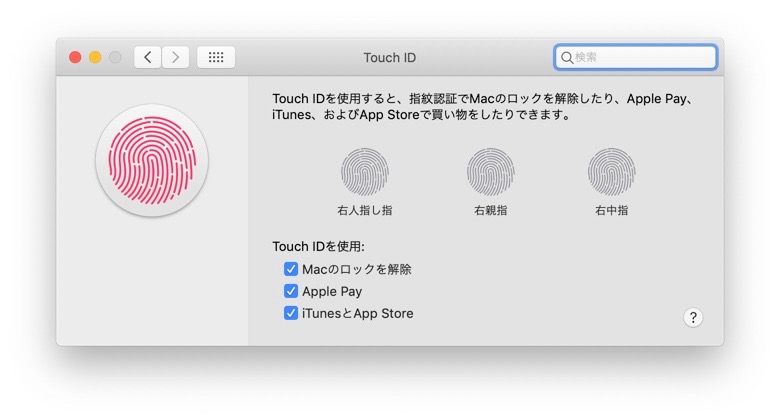Minimize window with yellow button
Image resolution: width=780 pixels, height=420 pixels.
[x=95, y=57]
